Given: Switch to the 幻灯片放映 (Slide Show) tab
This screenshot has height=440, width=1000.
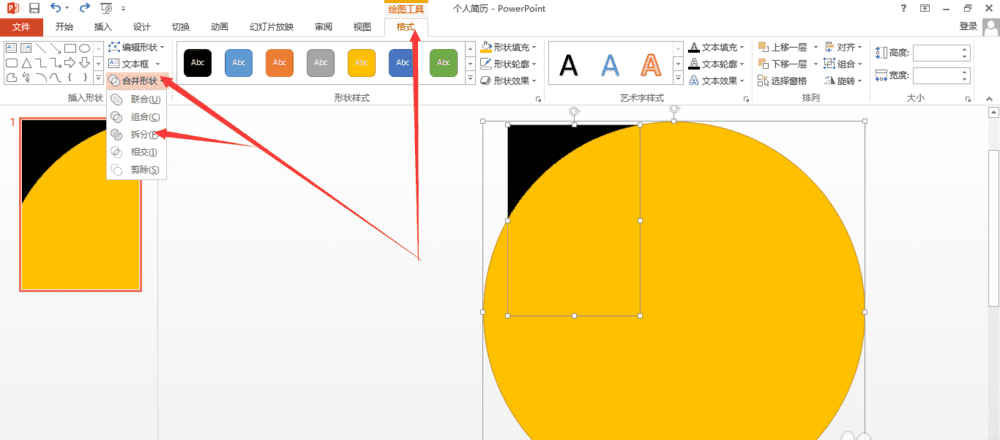Looking at the screenshot, I should (x=272, y=27).
